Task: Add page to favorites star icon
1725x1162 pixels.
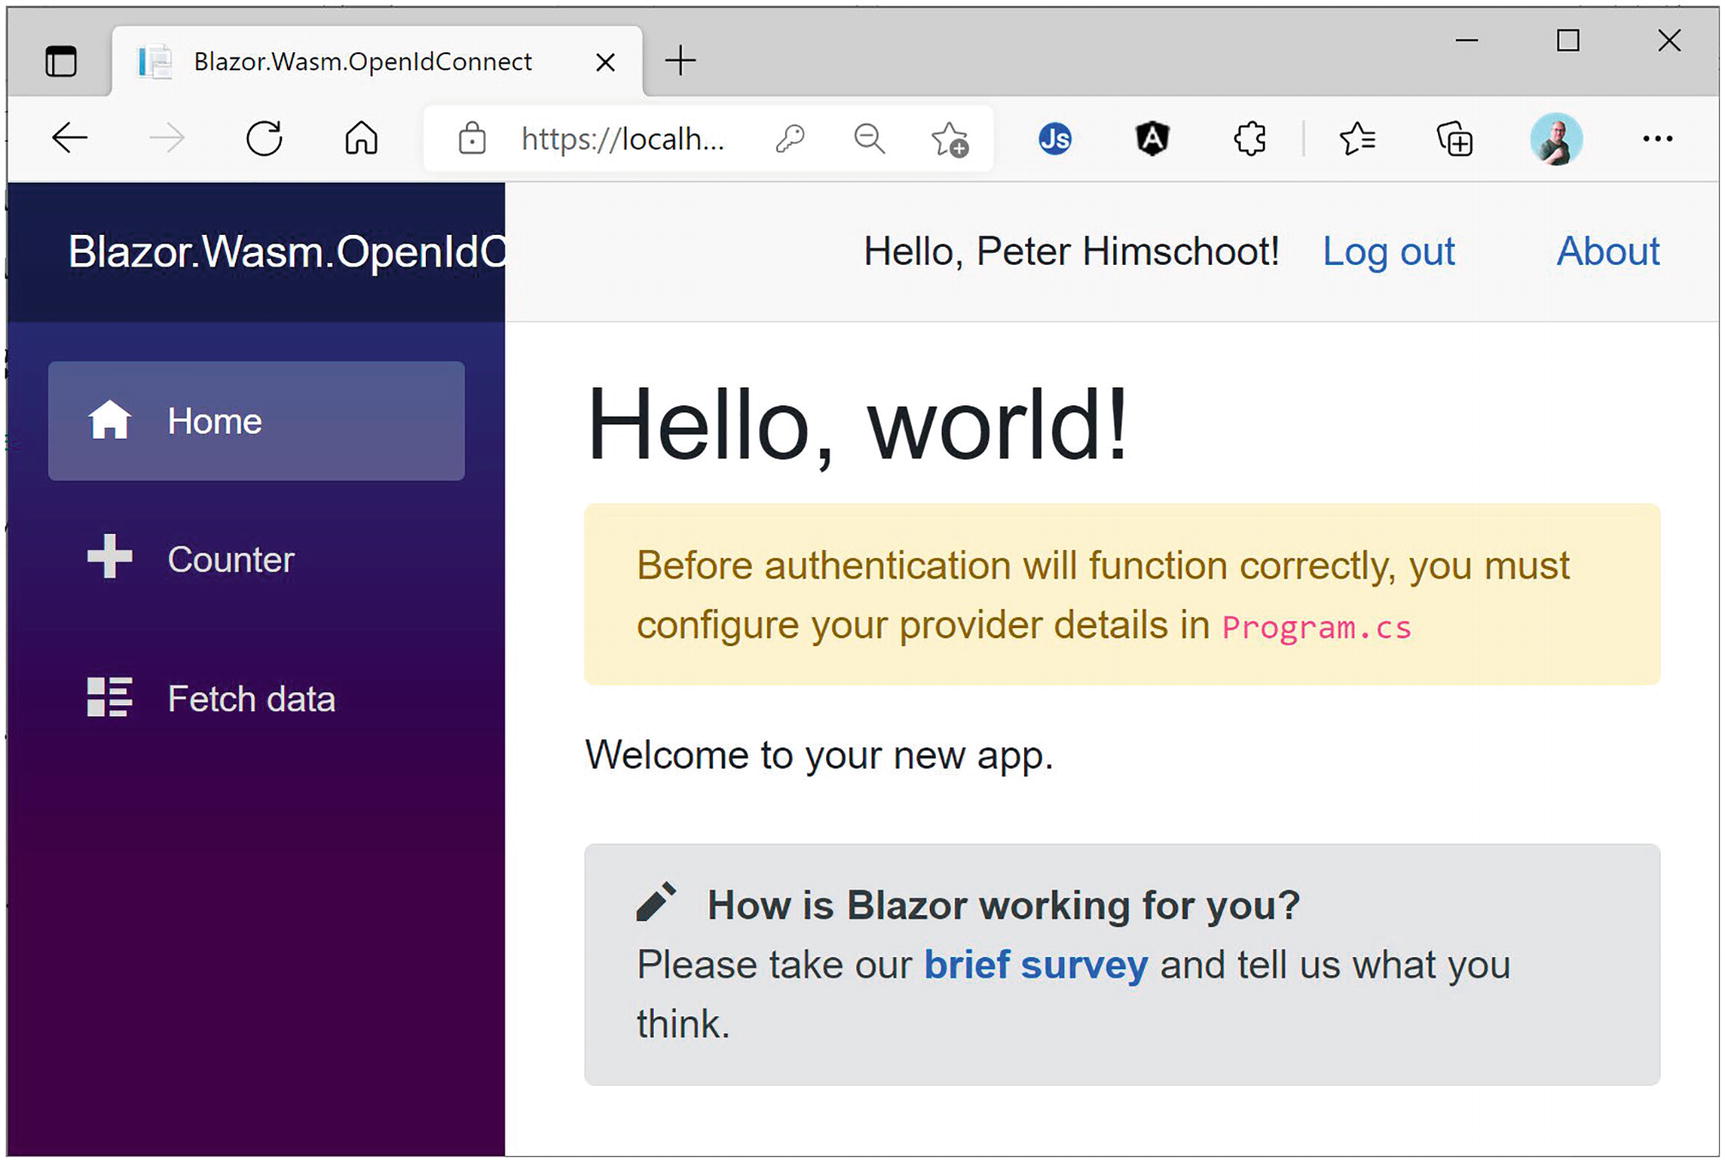Action: [x=949, y=139]
